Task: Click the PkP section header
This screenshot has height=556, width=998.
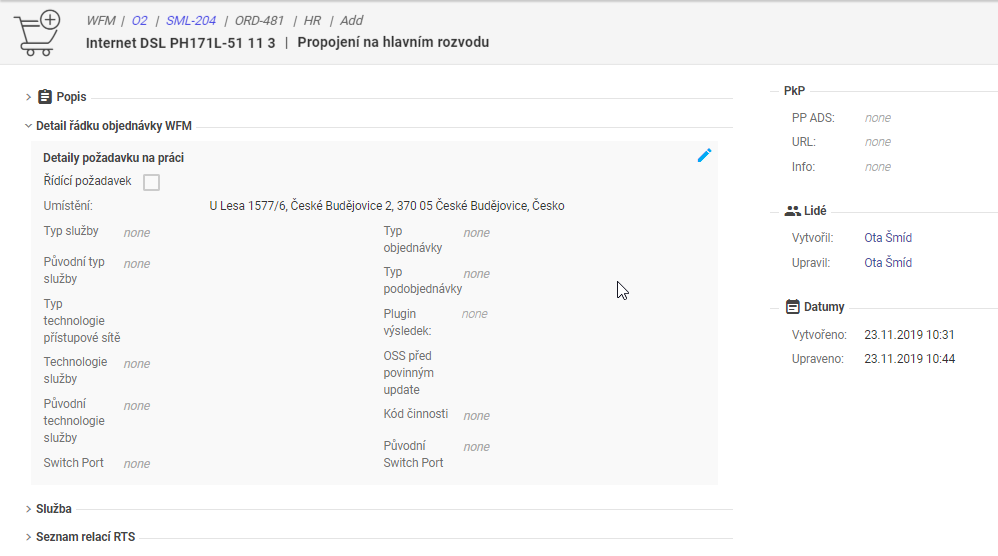Action: pos(794,91)
